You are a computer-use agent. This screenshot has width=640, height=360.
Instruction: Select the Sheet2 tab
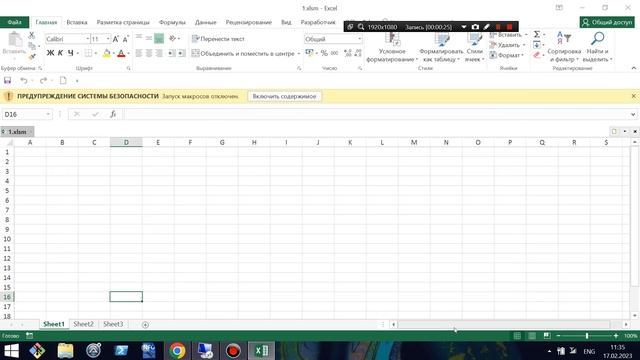(83, 324)
